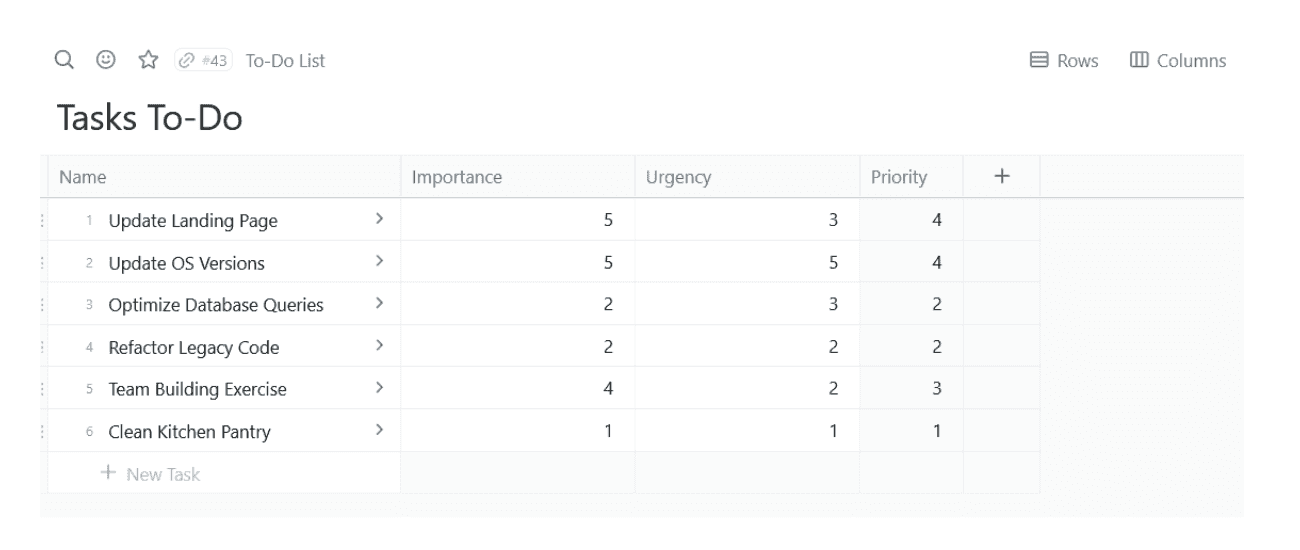
Task: Click the search magnifier icon
Action: (64, 61)
